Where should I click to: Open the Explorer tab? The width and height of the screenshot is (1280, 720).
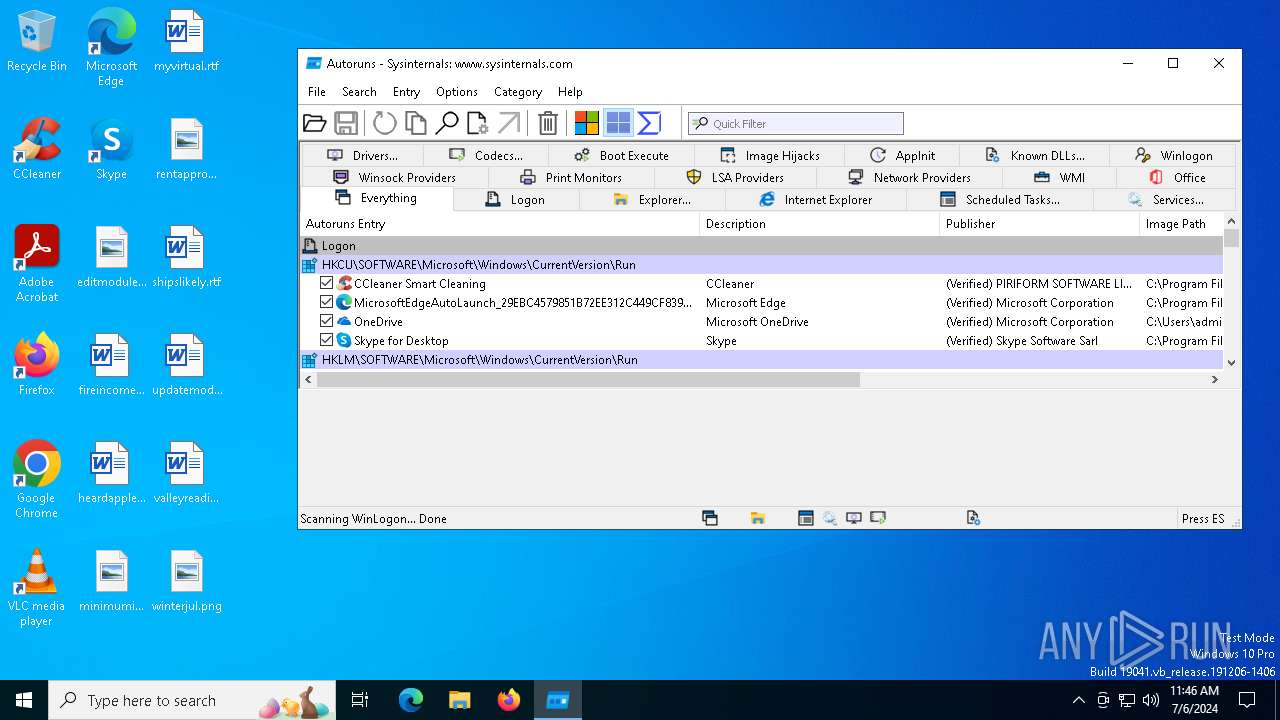652,199
